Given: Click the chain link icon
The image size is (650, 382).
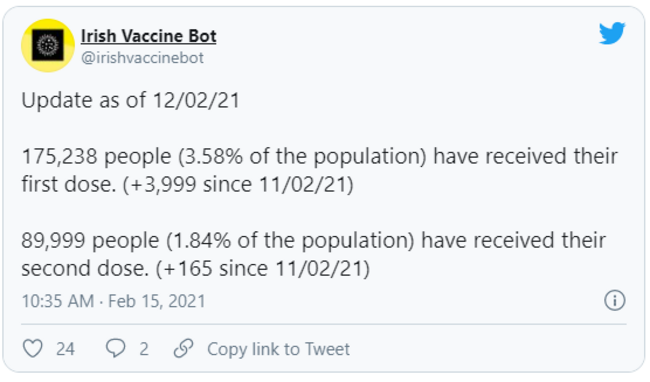Looking at the screenshot, I should (x=183, y=348).
